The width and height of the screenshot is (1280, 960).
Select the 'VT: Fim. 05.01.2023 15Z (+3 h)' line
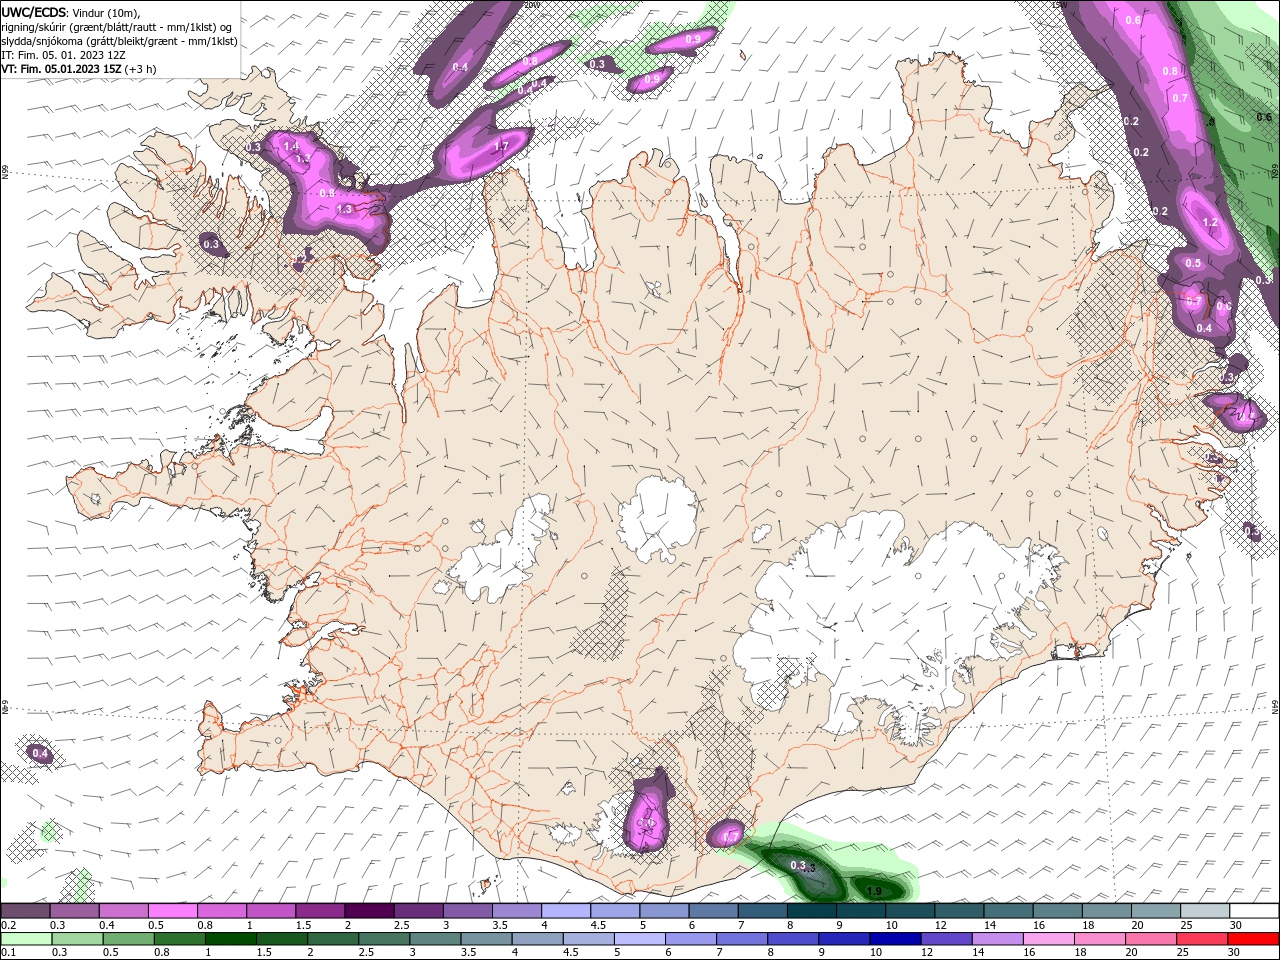78,69
